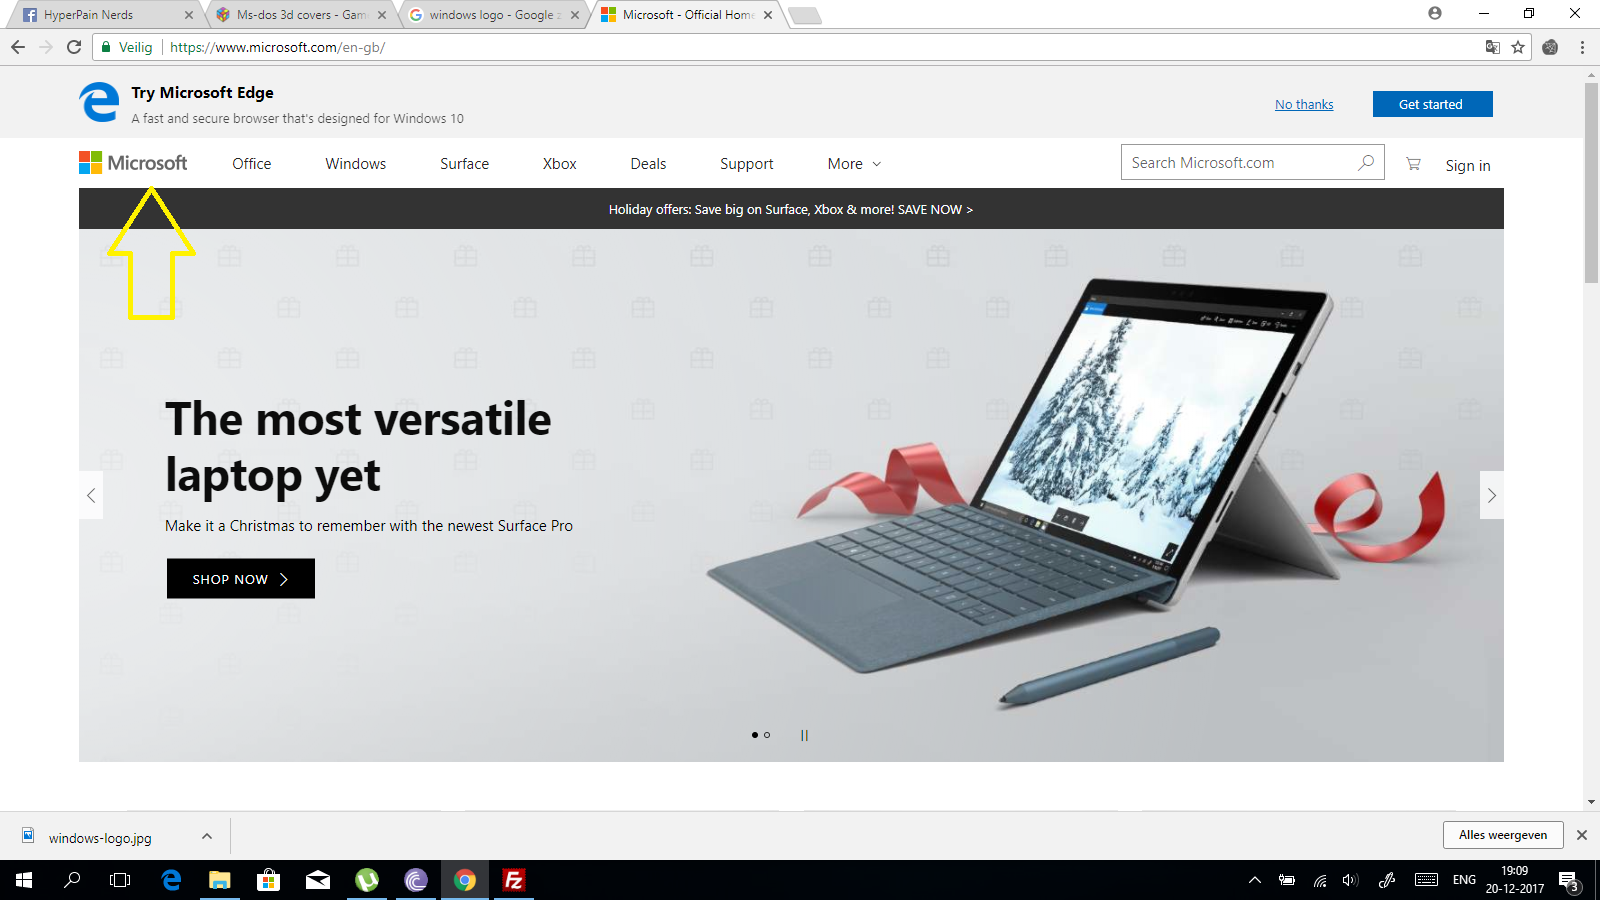
Task: Launch Edge from the taskbar
Action: (x=171, y=880)
